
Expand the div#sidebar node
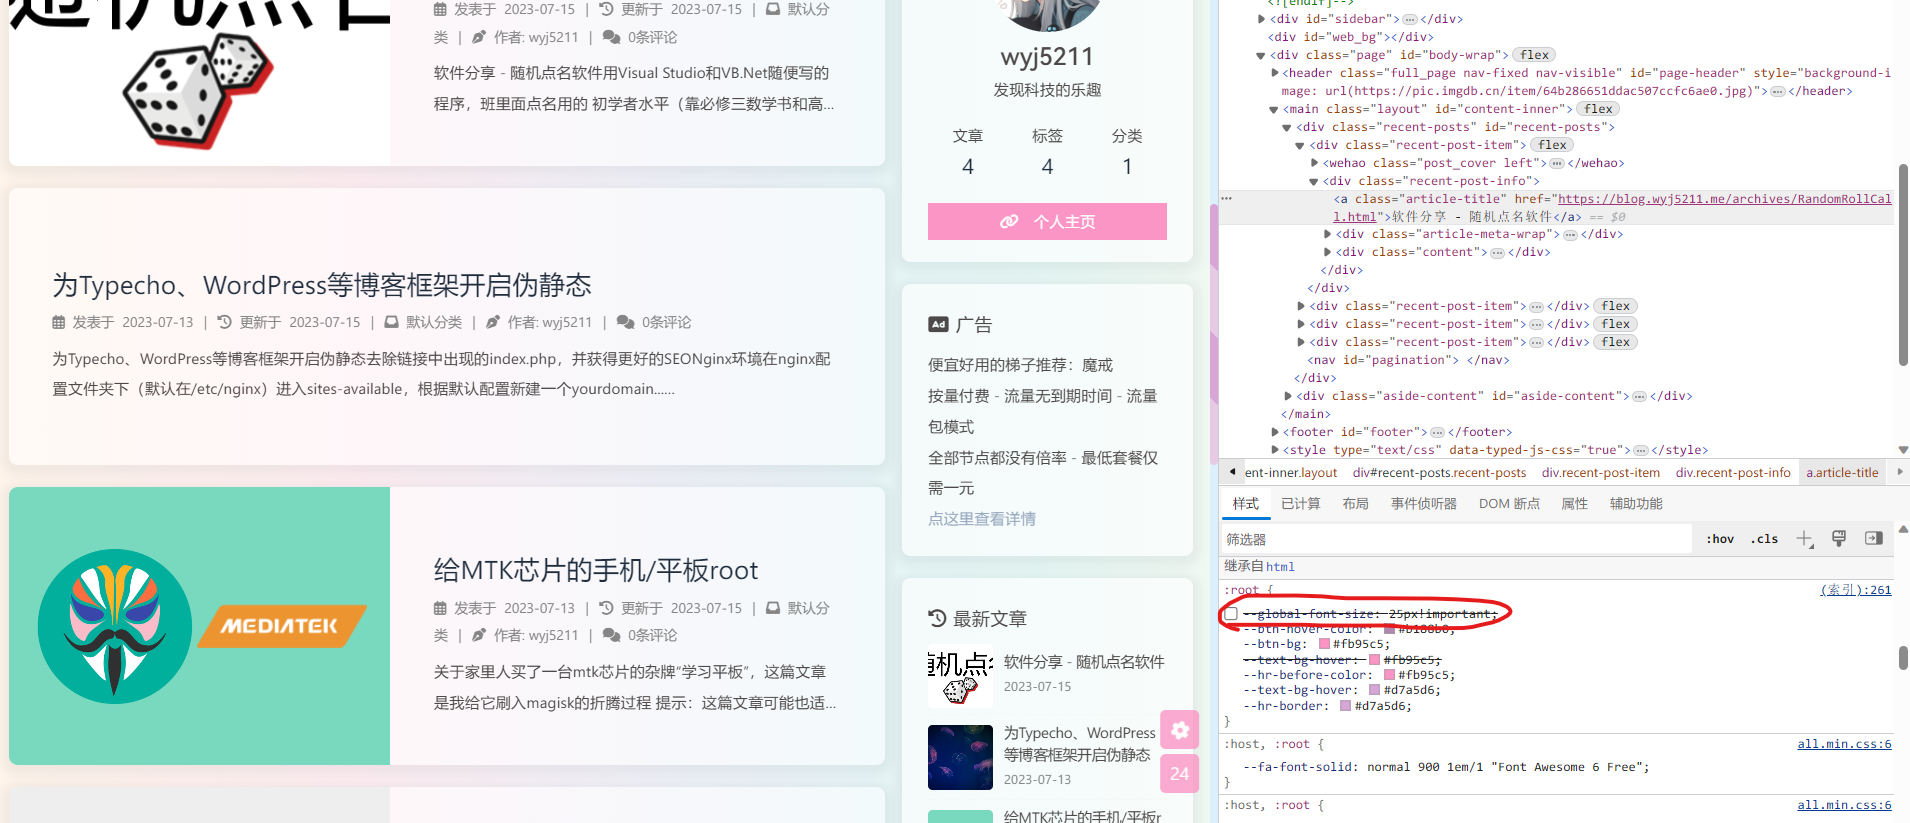click(1262, 19)
